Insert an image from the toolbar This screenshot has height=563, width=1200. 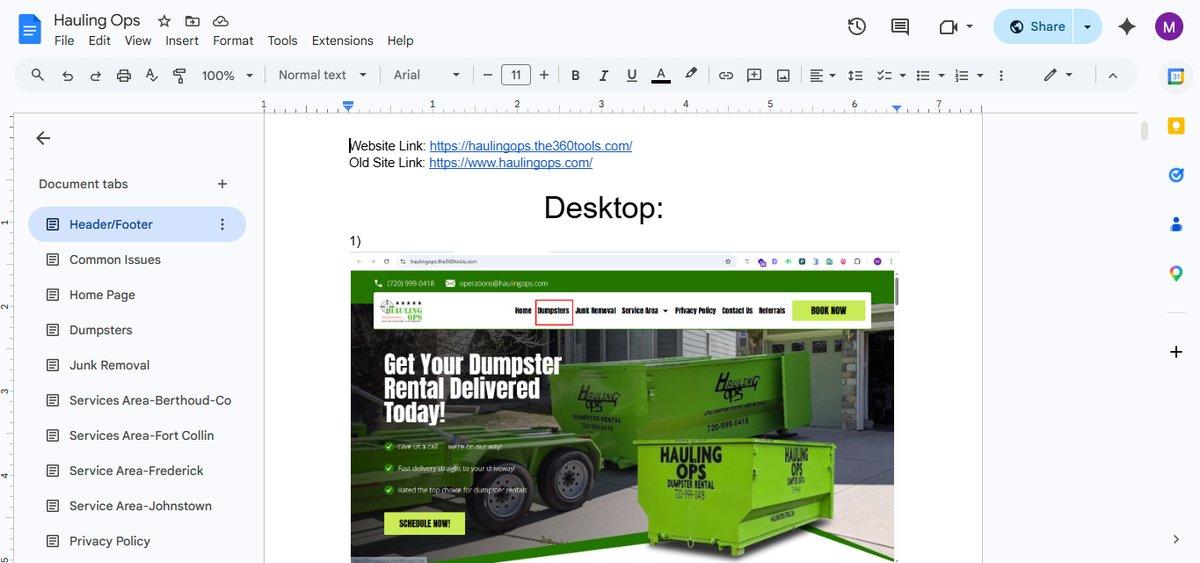click(x=783, y=75)
